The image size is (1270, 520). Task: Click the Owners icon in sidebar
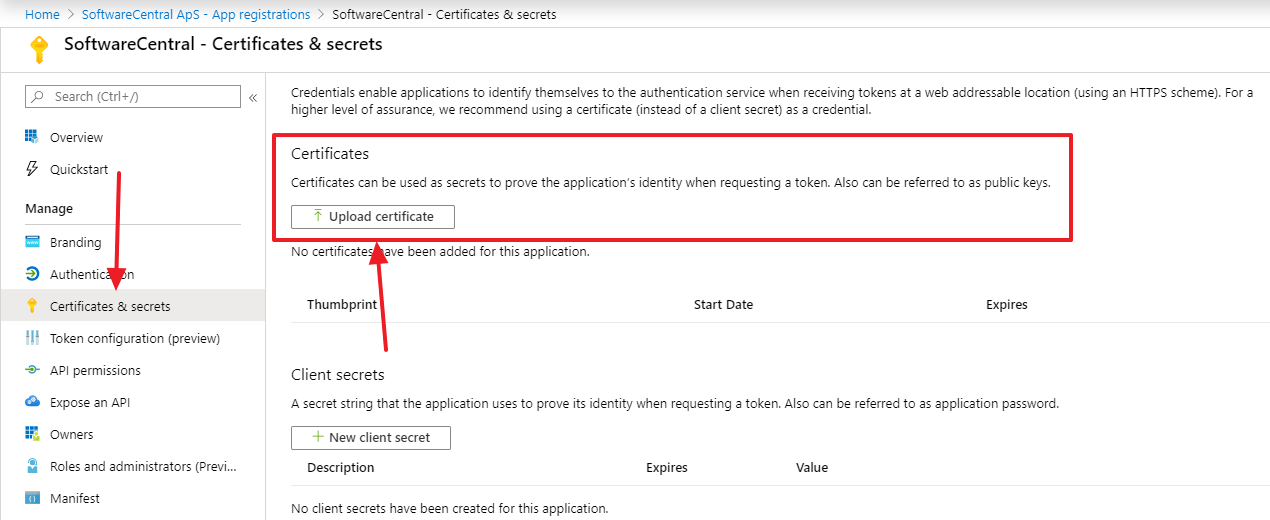tap(32, 434)
